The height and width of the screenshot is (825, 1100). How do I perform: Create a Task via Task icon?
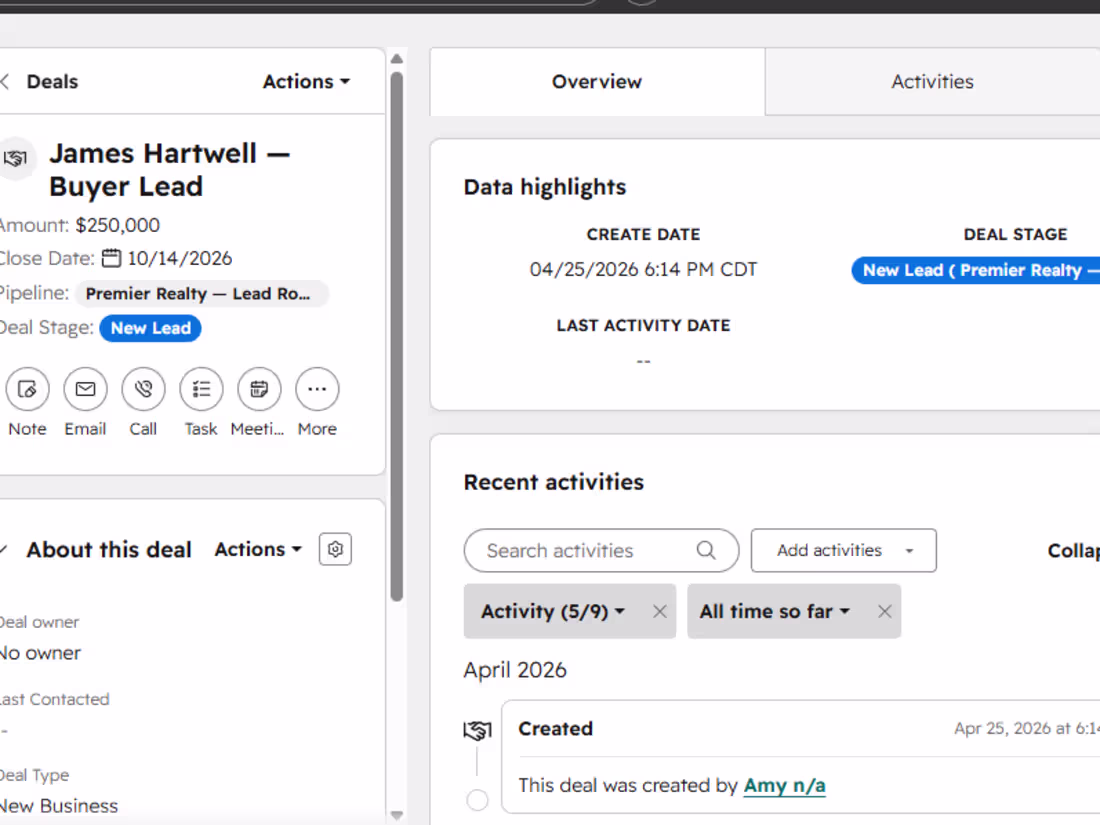point(201,389)
